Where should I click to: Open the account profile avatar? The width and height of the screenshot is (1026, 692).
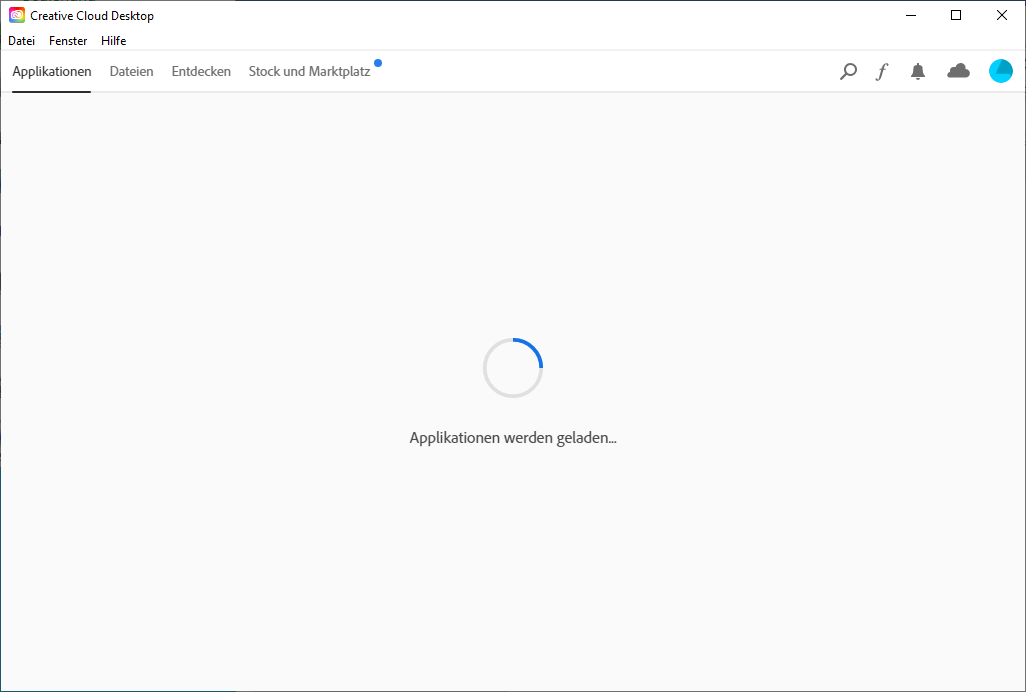[1000, 71]
